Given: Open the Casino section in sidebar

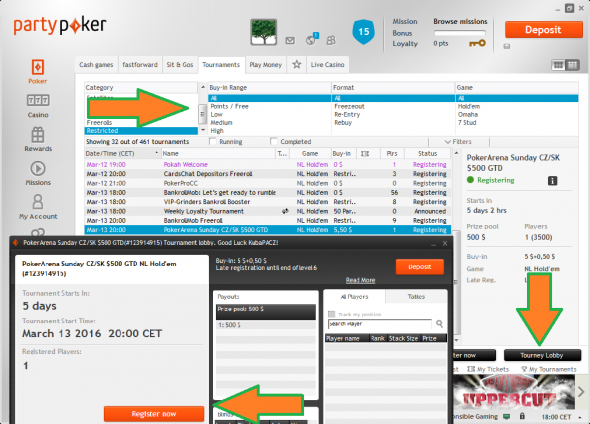Looking at the screenshot, I should pyautogui.click(x=38, y=105).
